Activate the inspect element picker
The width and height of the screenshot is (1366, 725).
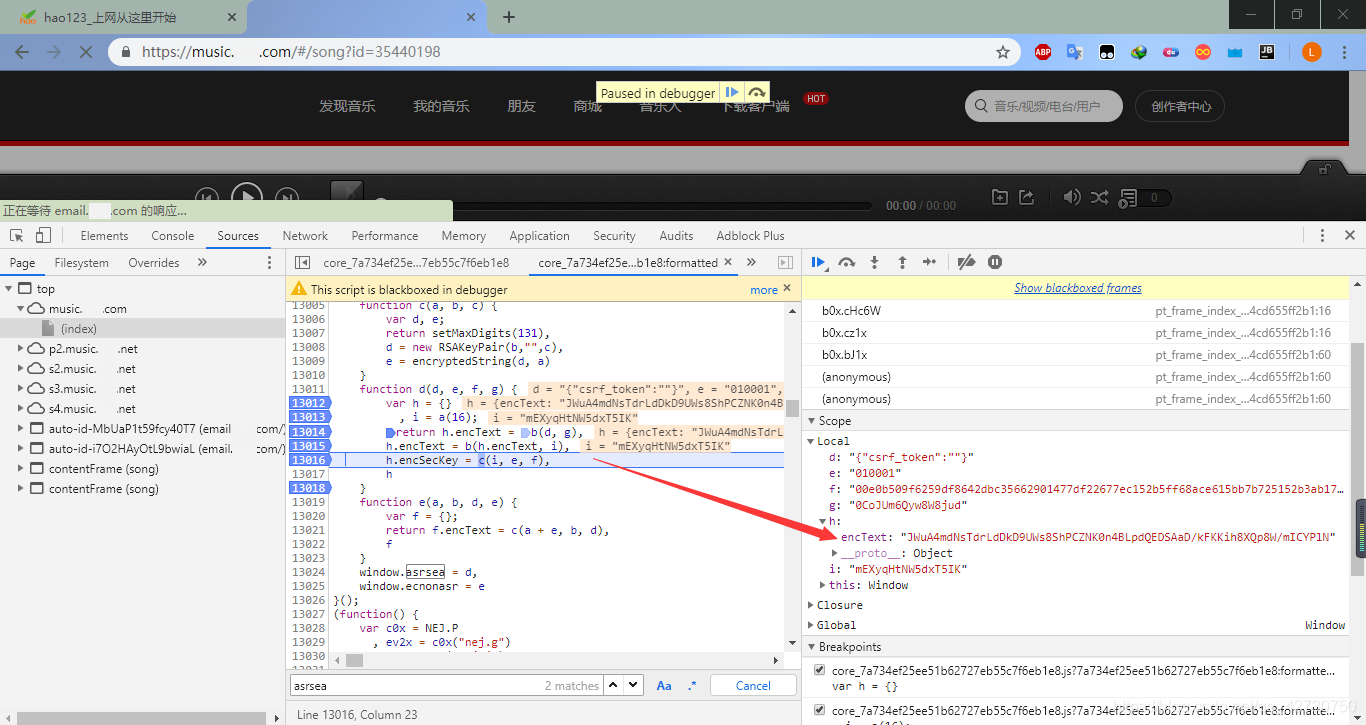click(x=17, y=236)
